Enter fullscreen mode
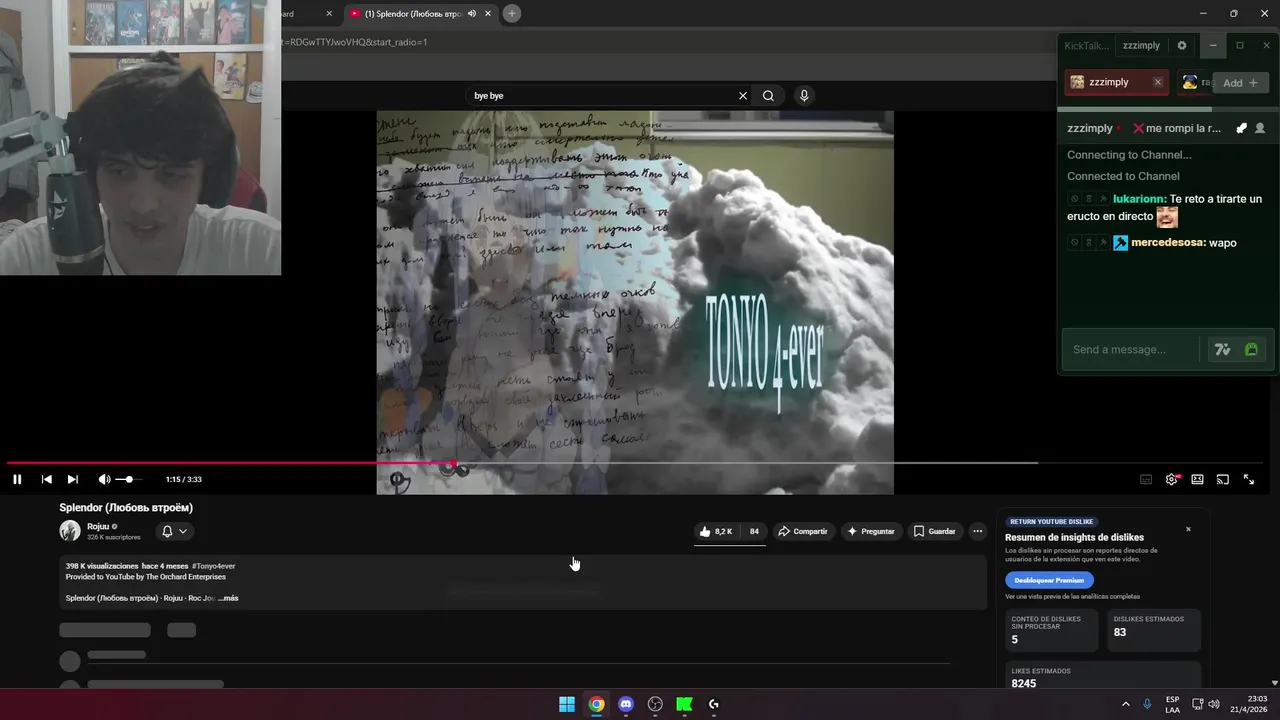This screenshot has width=1280, height=720. pyautogui.click(x=1248, y=479)
